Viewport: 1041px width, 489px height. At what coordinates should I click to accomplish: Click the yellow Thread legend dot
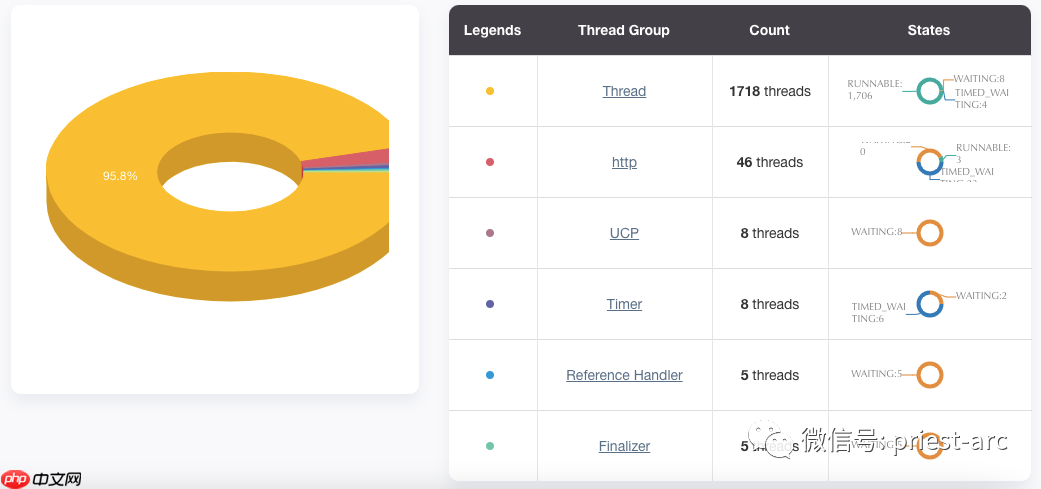point(490,92)
